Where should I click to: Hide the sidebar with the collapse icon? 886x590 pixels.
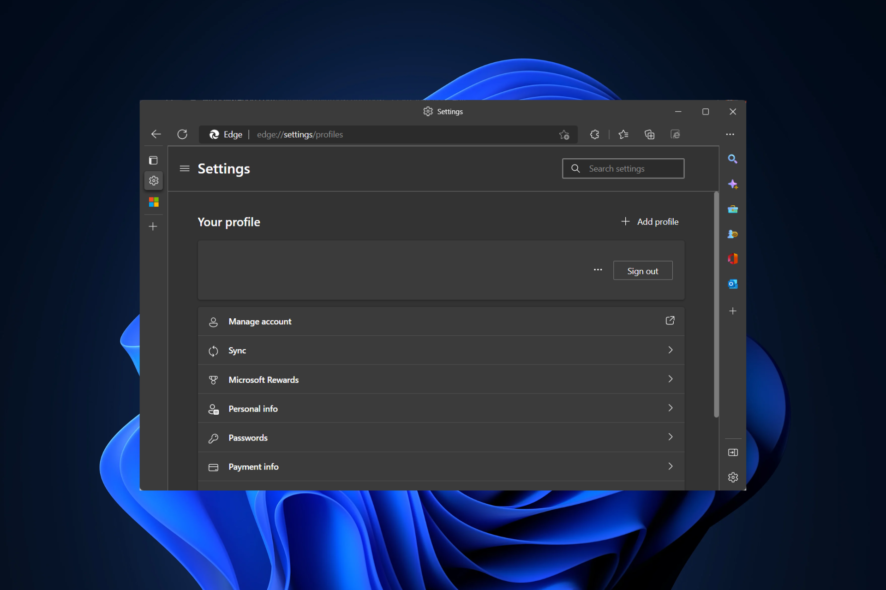pos(733,452)
